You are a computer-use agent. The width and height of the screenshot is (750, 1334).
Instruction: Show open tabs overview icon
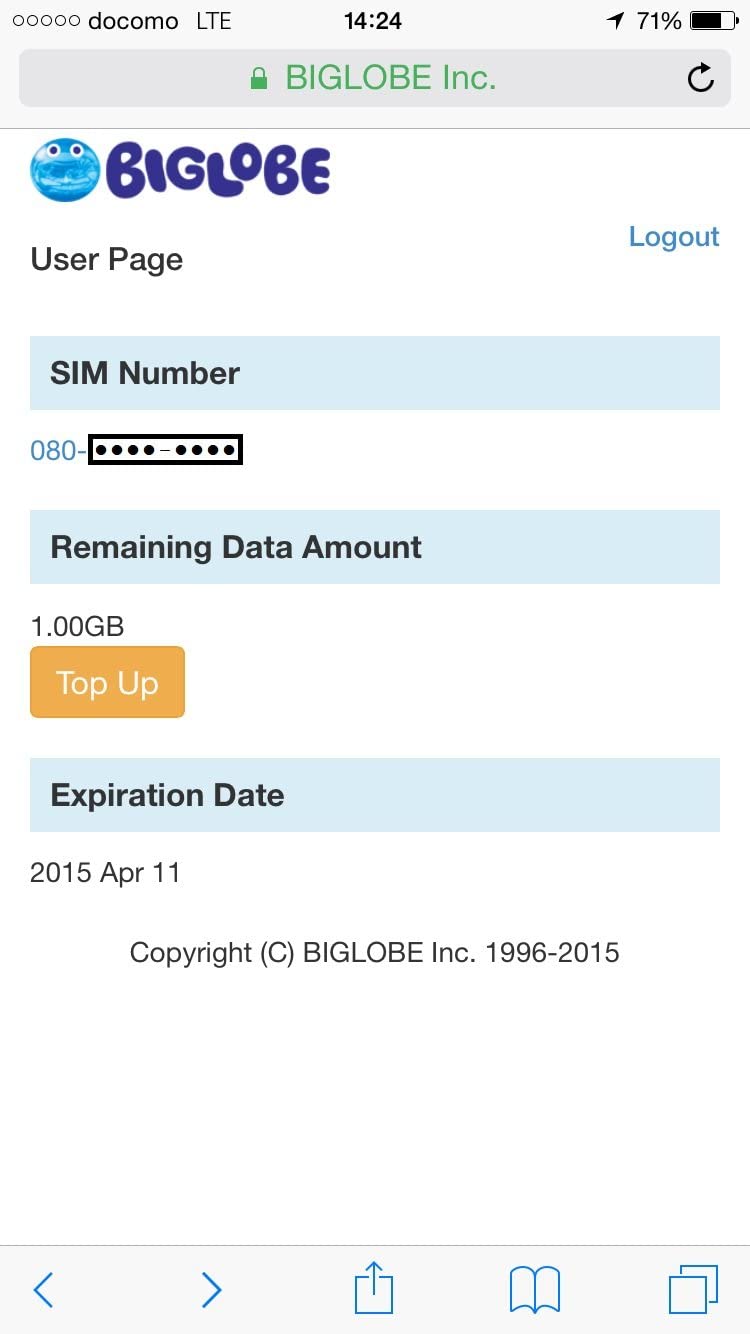(693, 1289)
